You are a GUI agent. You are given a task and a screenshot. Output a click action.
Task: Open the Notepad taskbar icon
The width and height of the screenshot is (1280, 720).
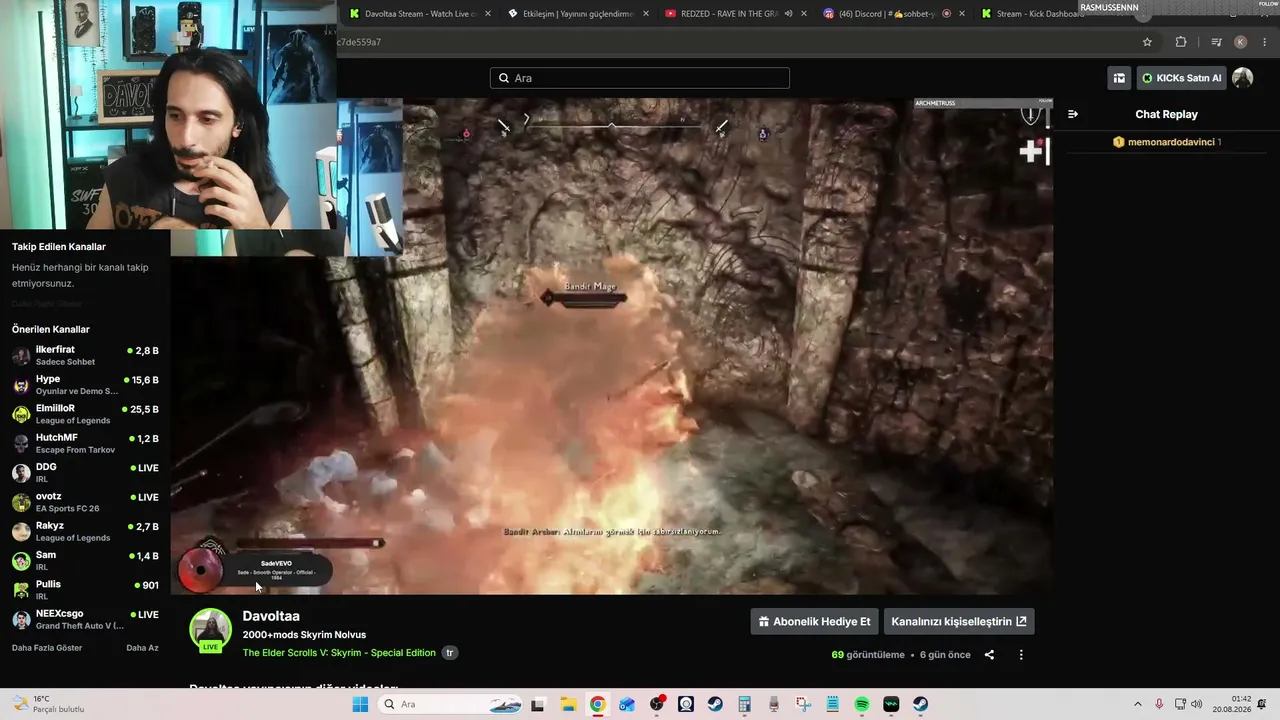pyautogui.click(x=832, y=704)
